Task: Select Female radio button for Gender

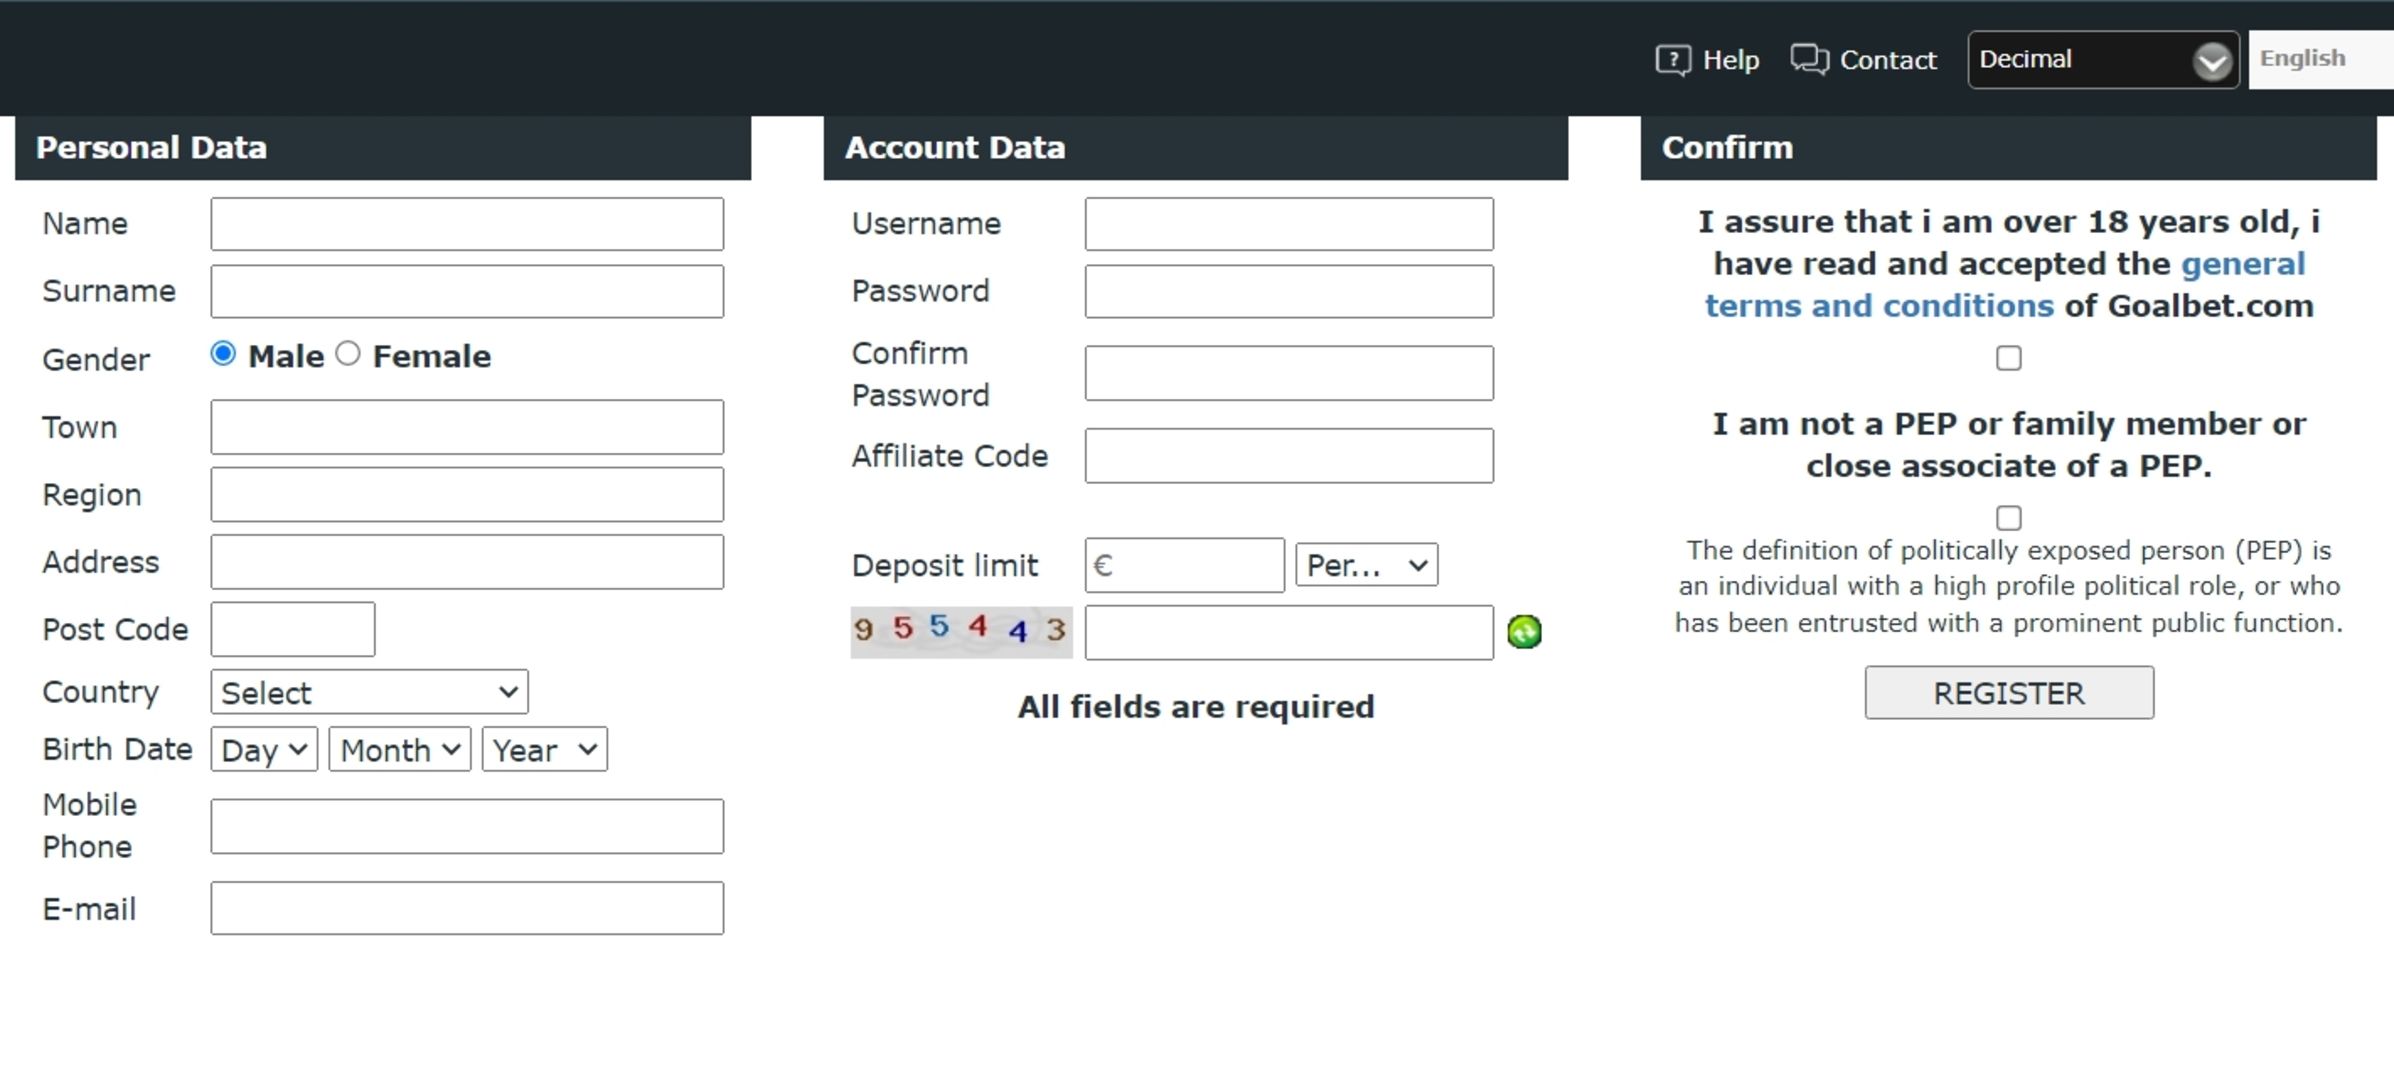Action: pos(348,356)
